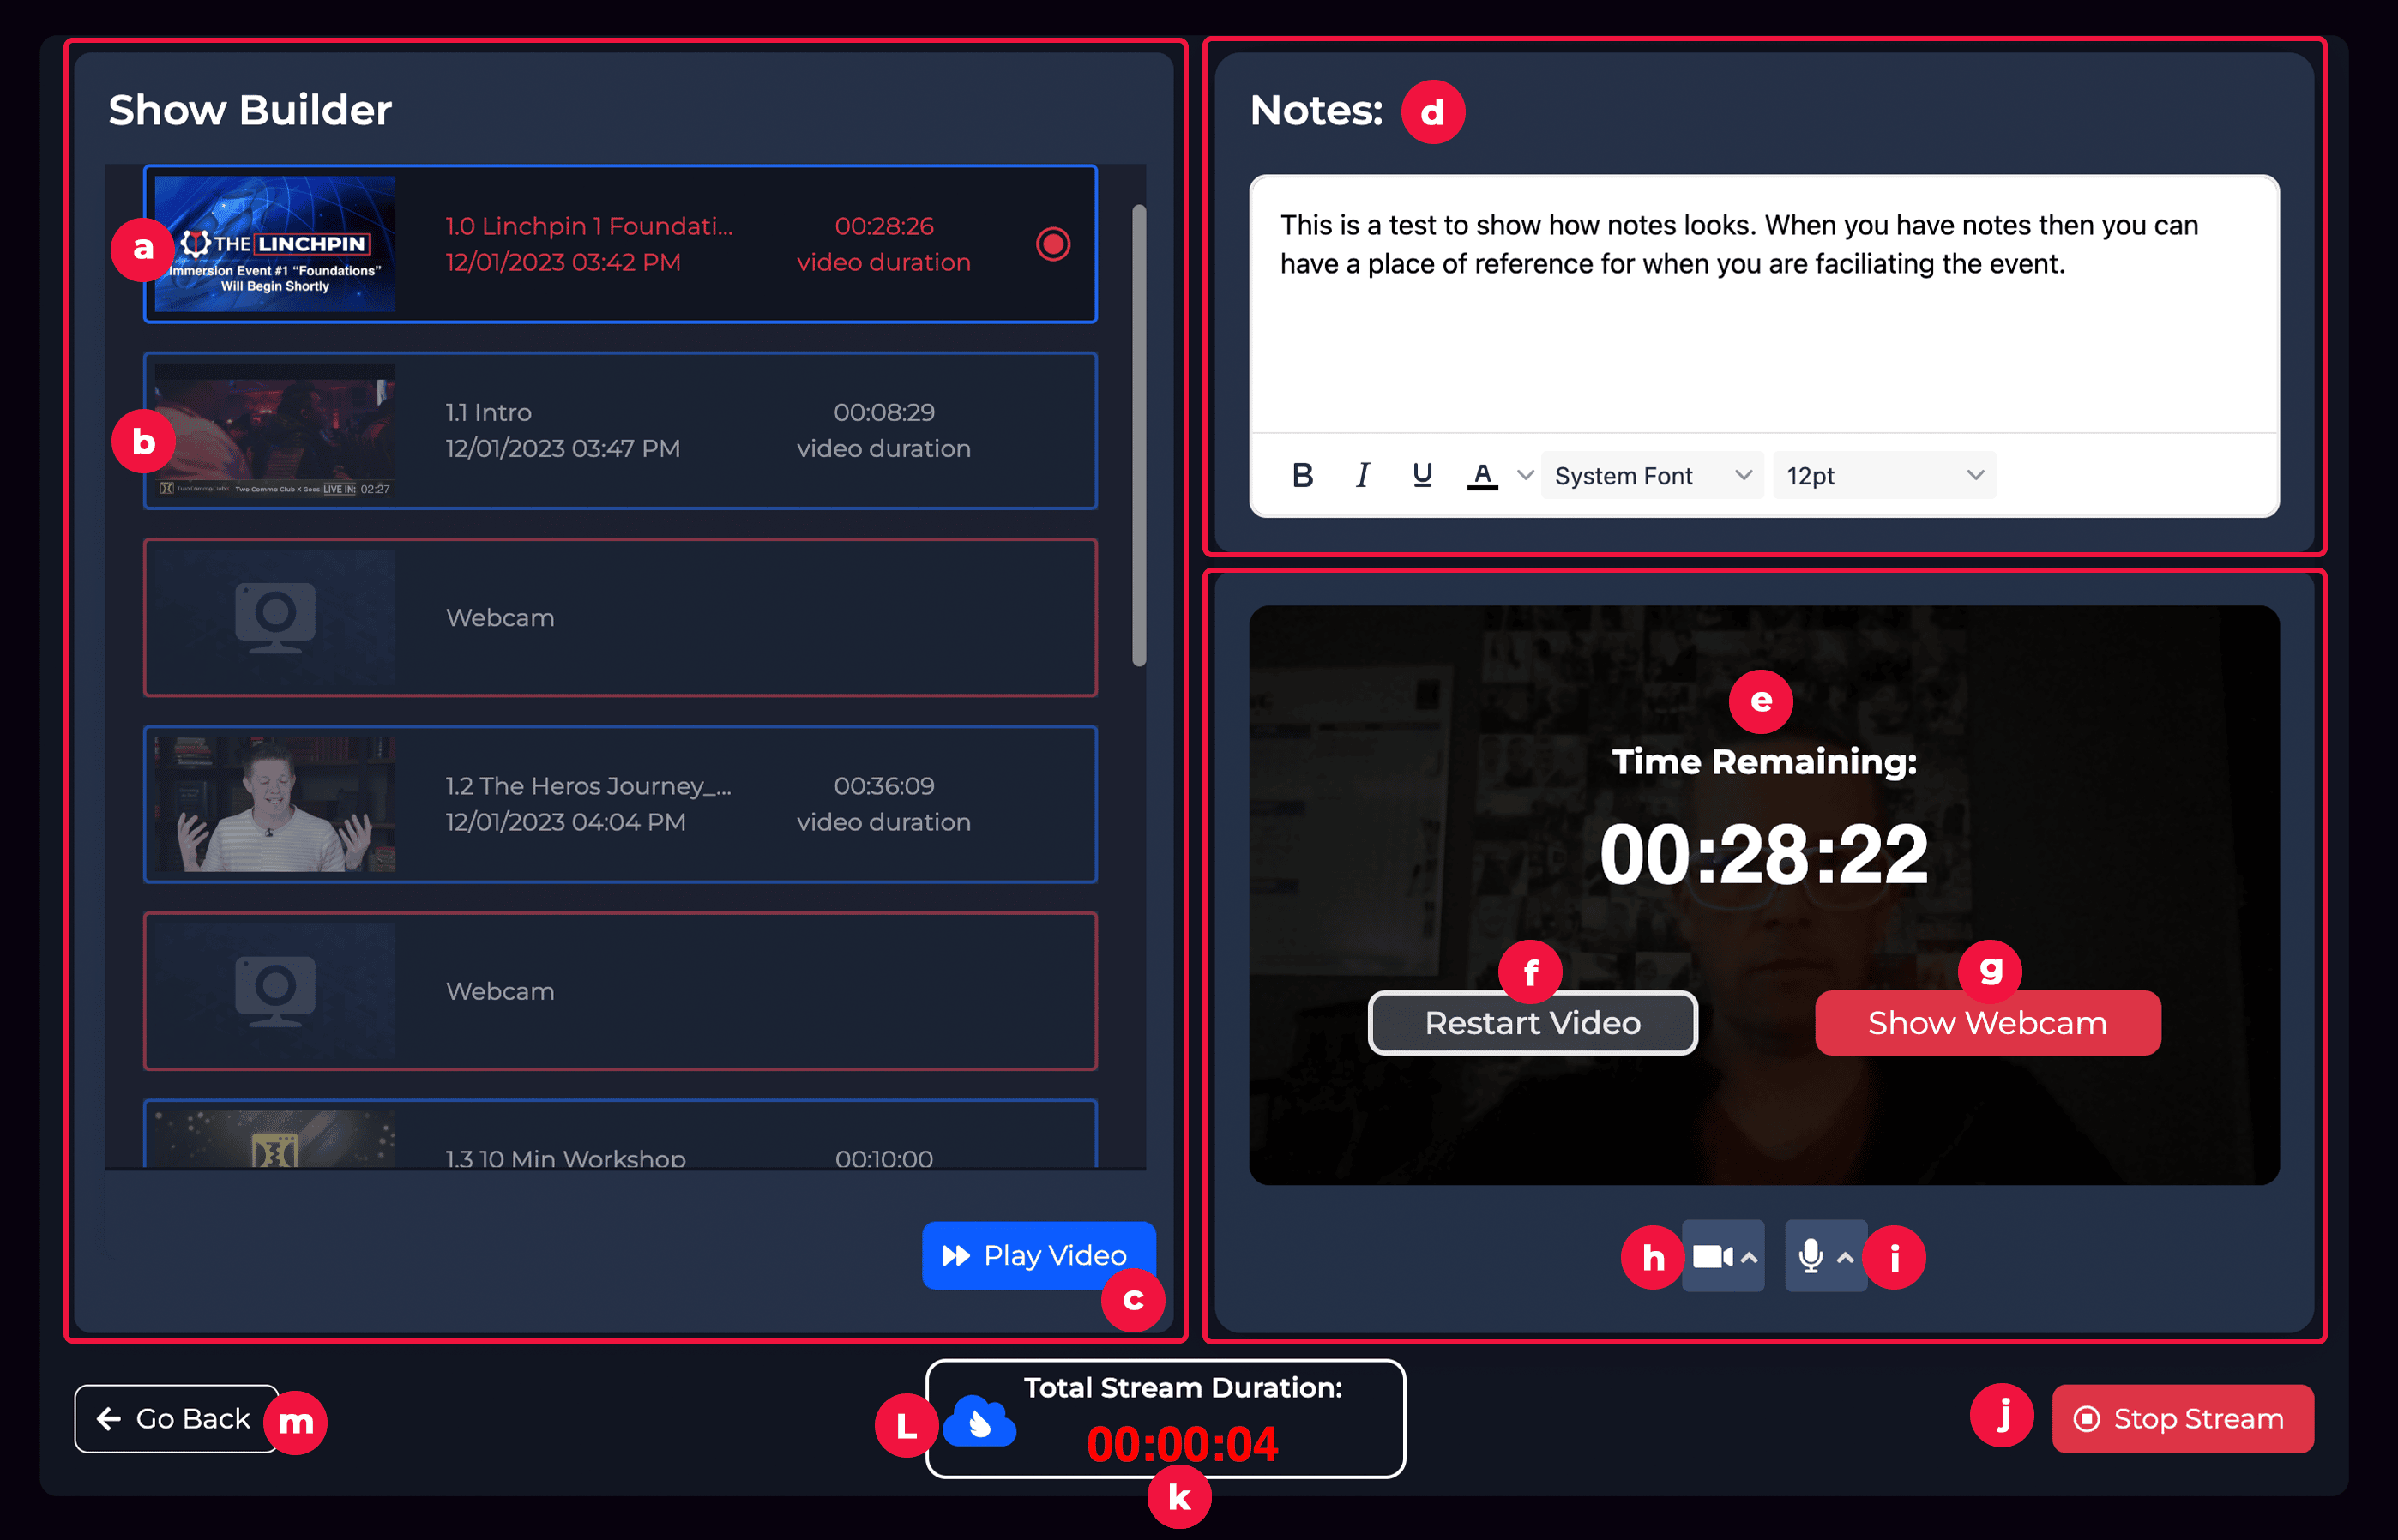Click the 1.1 Intro video thumbnail
Viewport: 2398px width, 1540px height.
pos(275,431)
